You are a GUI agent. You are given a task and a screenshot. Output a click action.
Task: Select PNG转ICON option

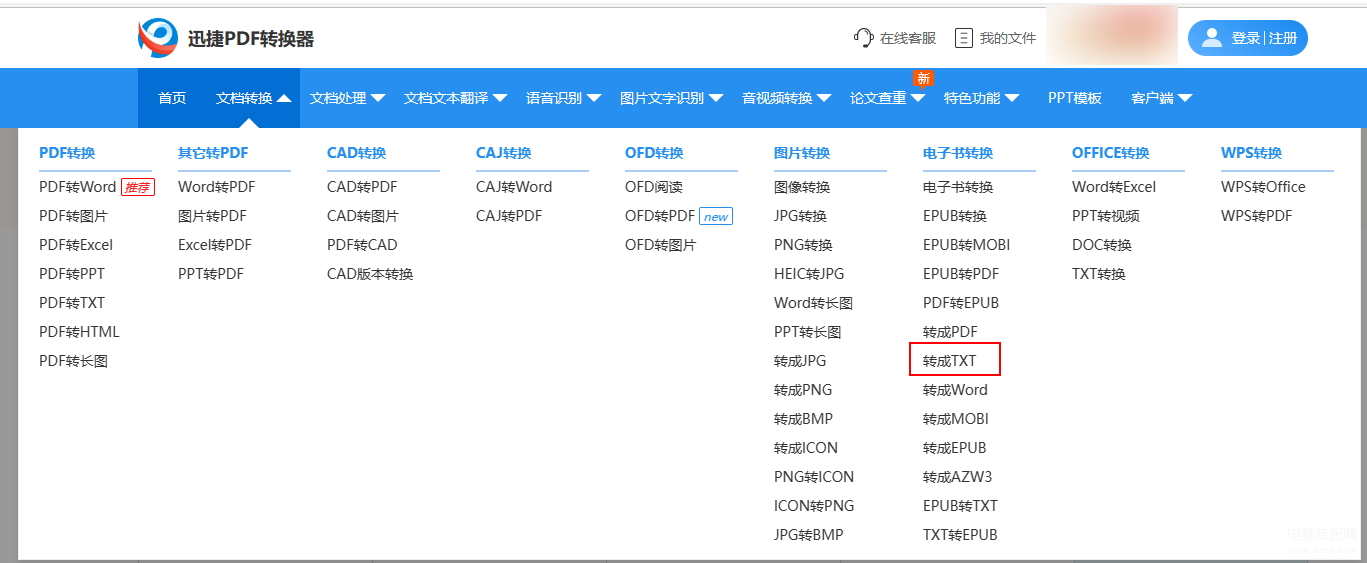tap(814, 477)
